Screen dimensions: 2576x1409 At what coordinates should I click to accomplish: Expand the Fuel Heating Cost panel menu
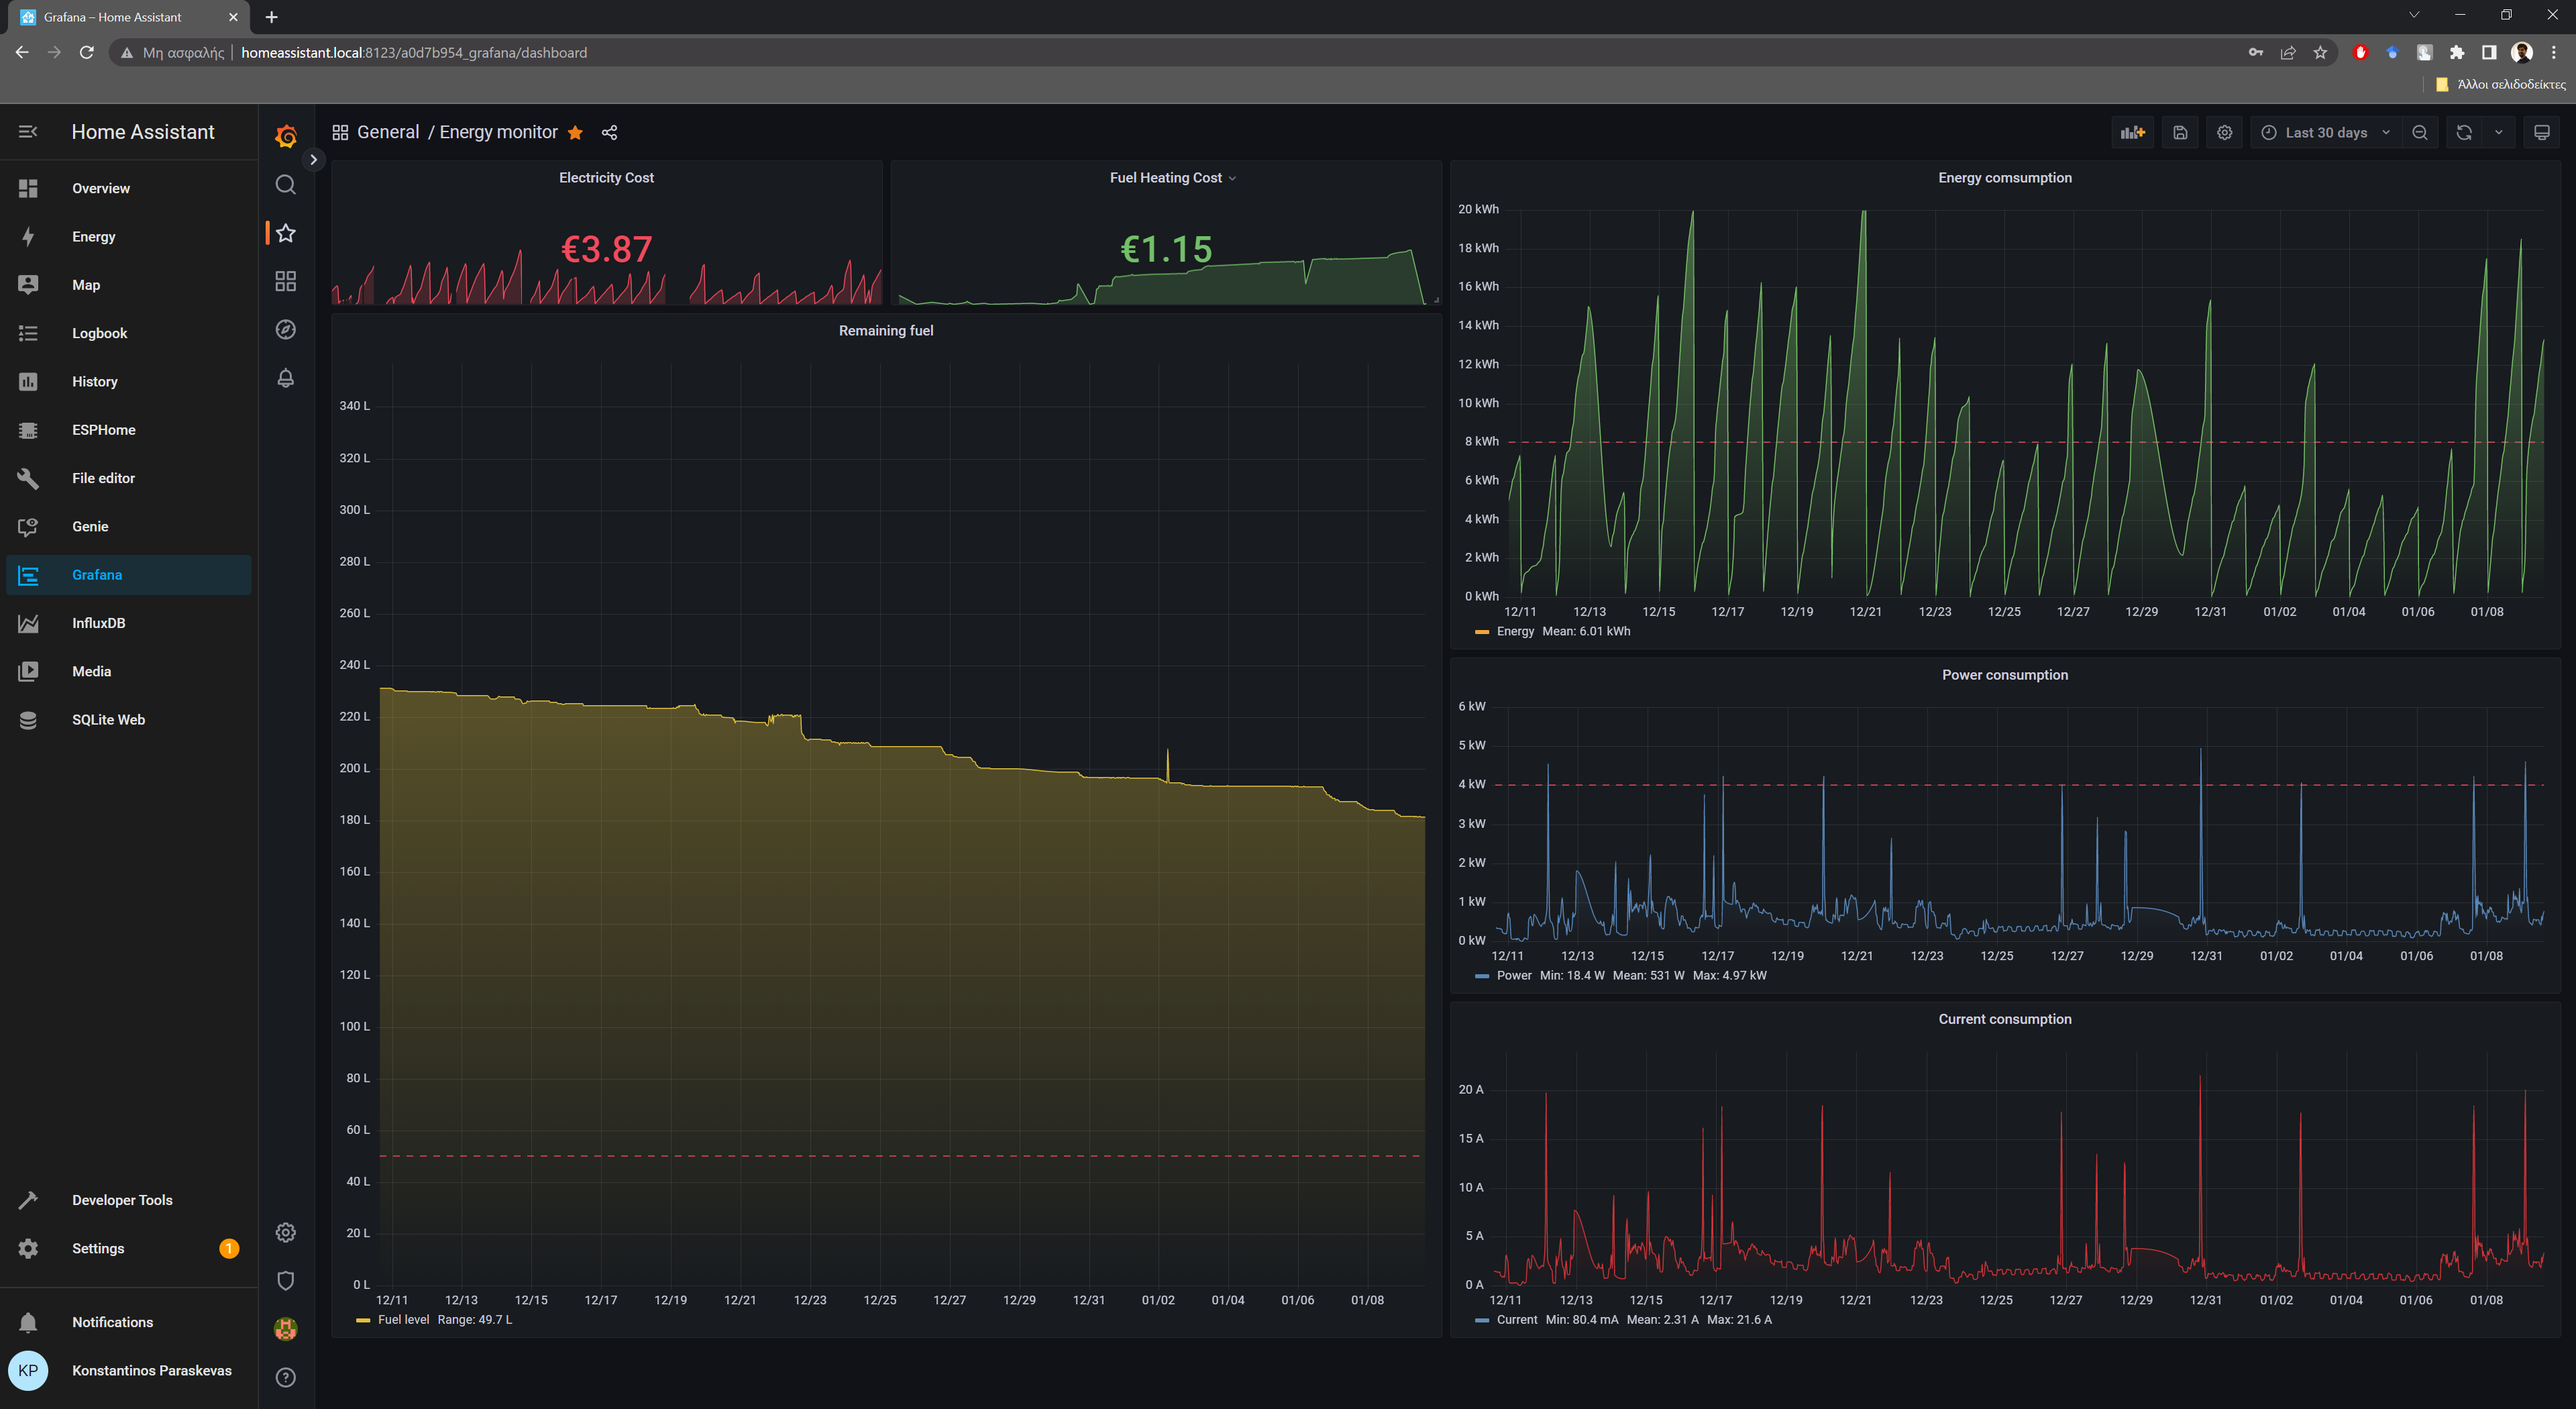(x=1232, y=178)
